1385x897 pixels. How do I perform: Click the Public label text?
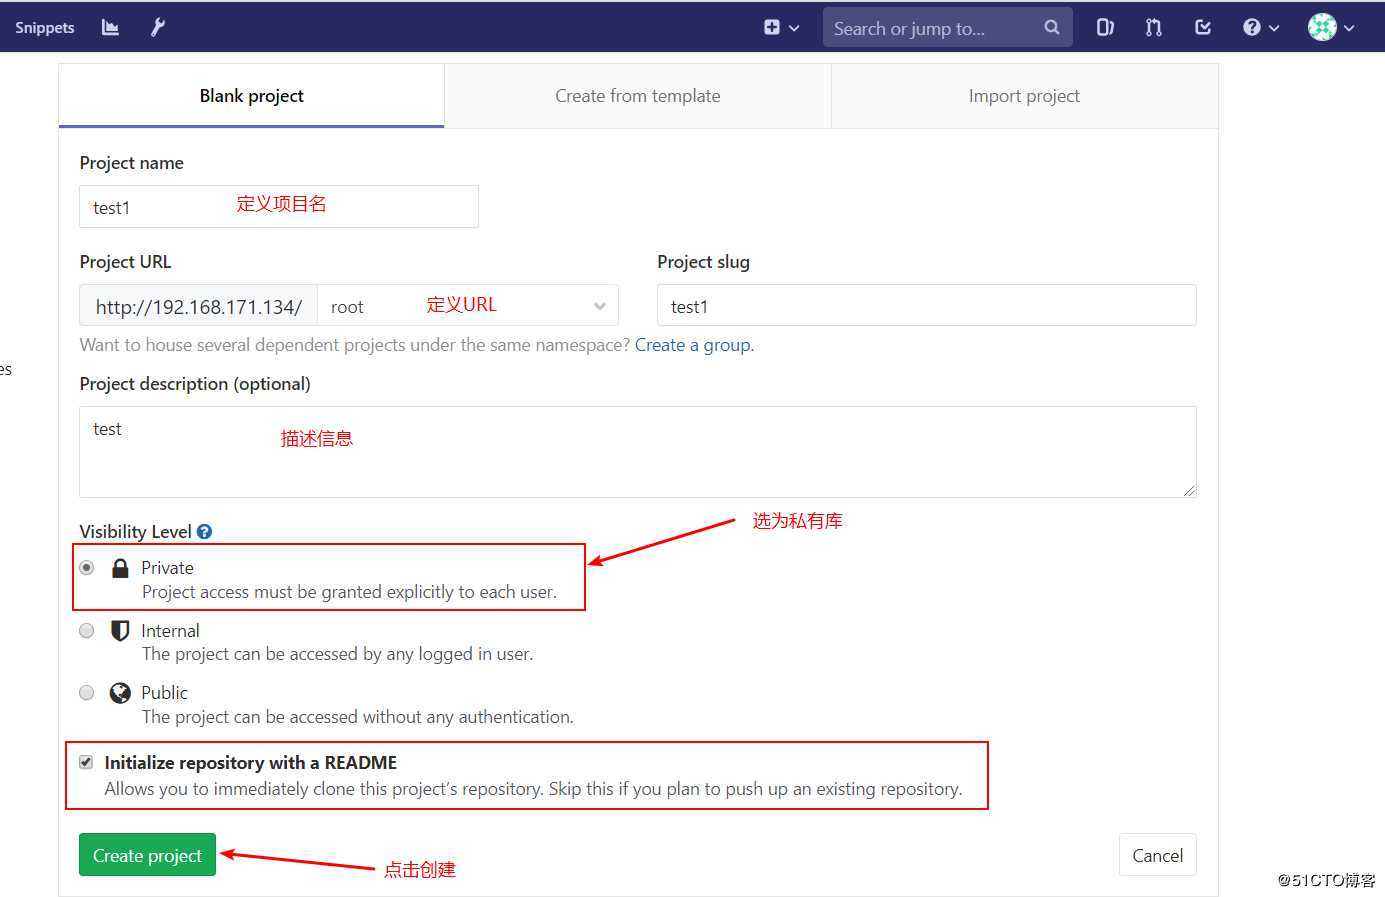click(x=164, y=693)
